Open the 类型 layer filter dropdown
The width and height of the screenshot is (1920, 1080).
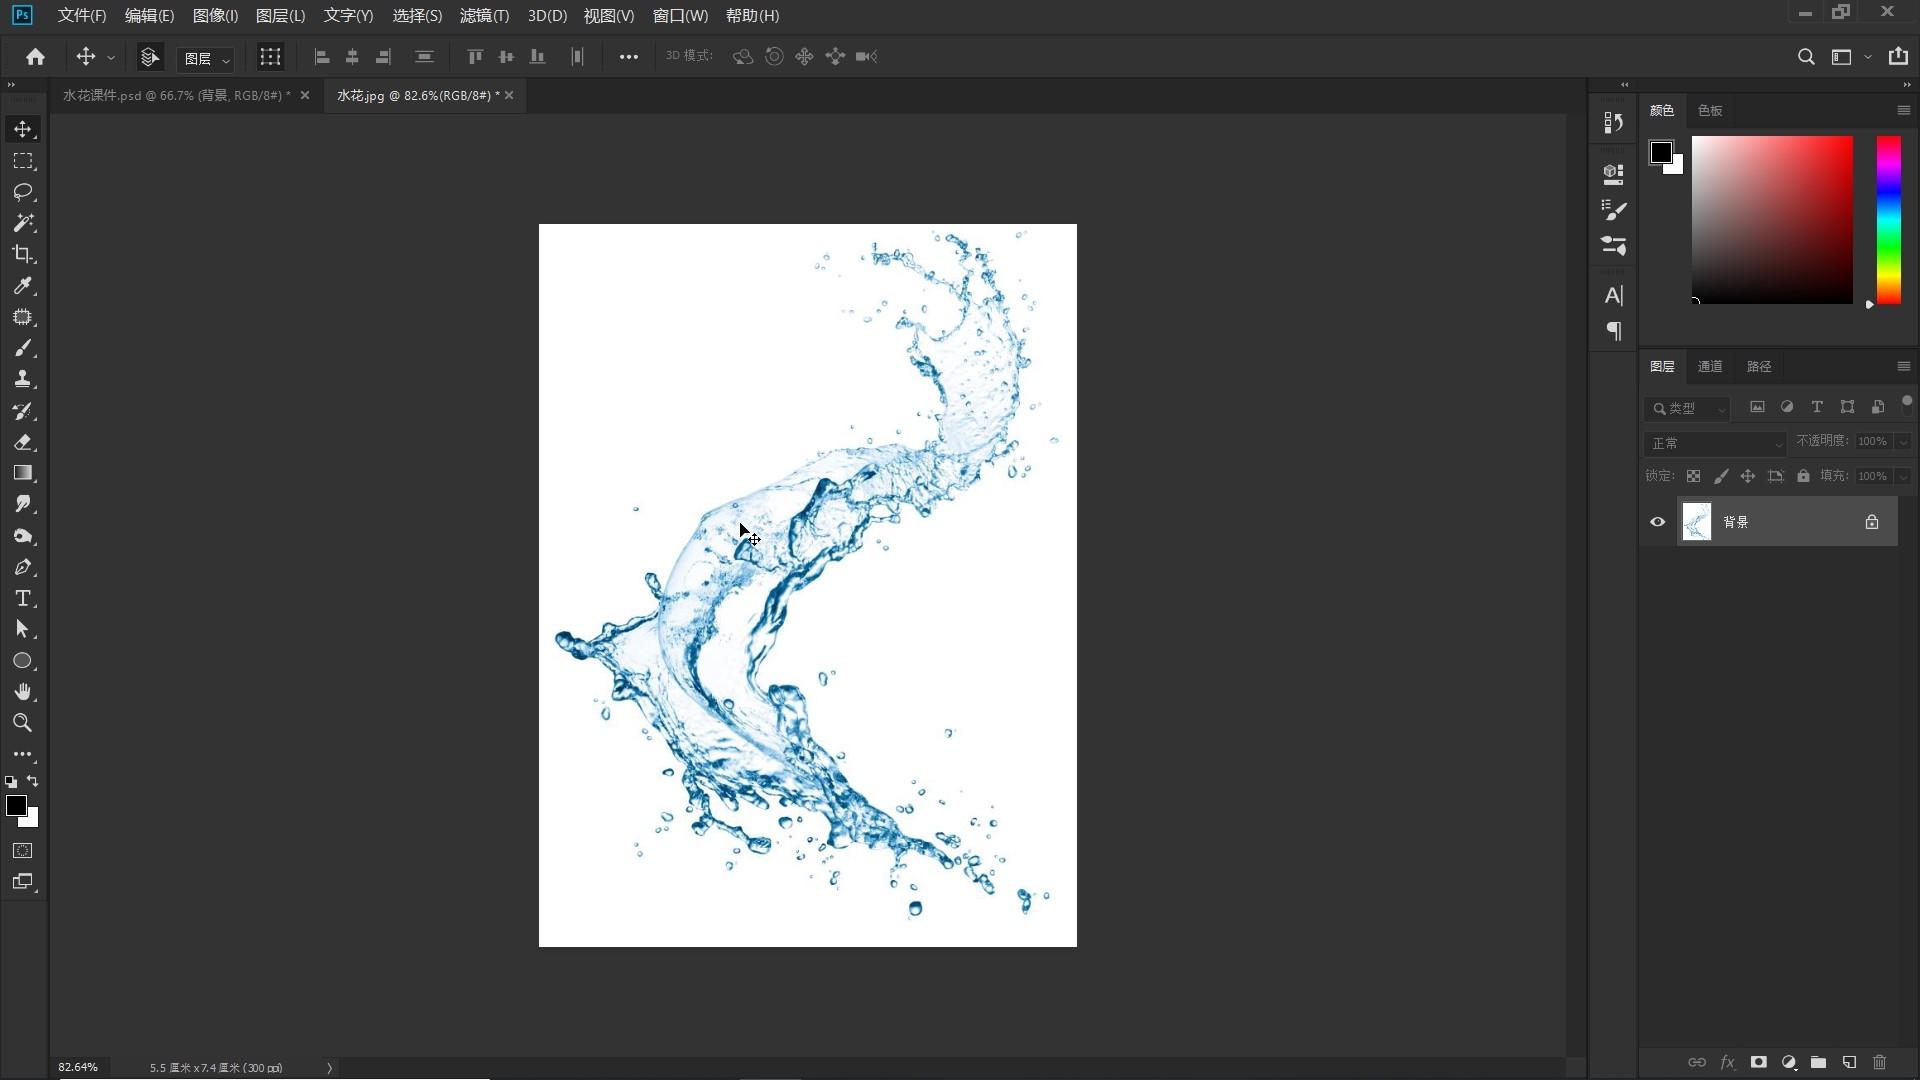(1688, 408)
